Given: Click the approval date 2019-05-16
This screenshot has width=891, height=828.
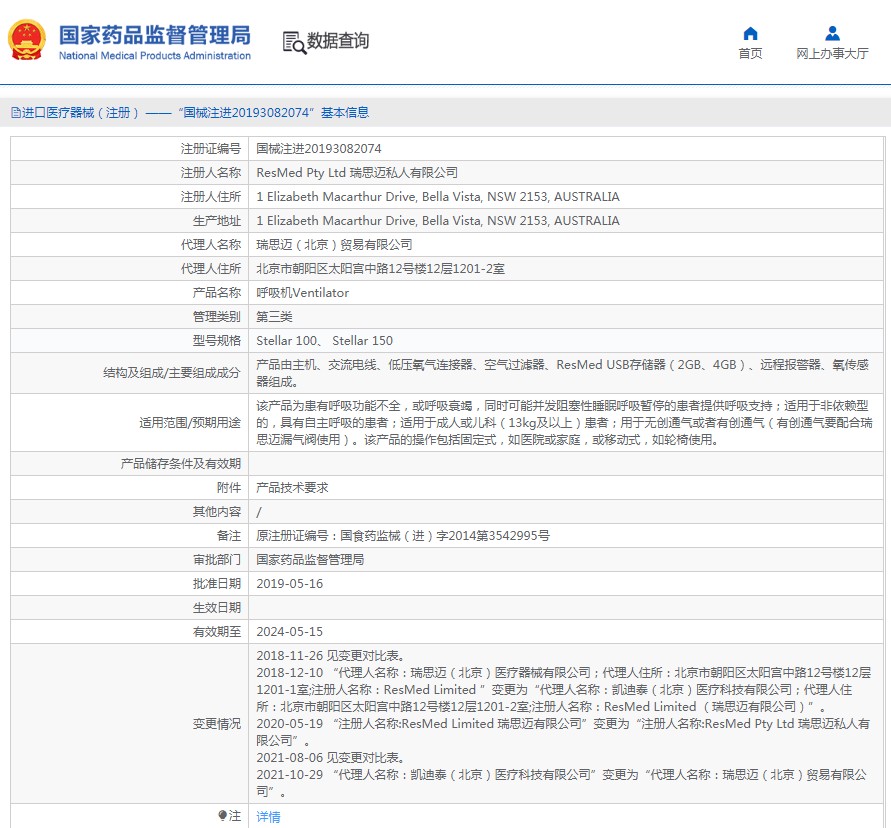Looking at the screenshot, I should (289, 584).
